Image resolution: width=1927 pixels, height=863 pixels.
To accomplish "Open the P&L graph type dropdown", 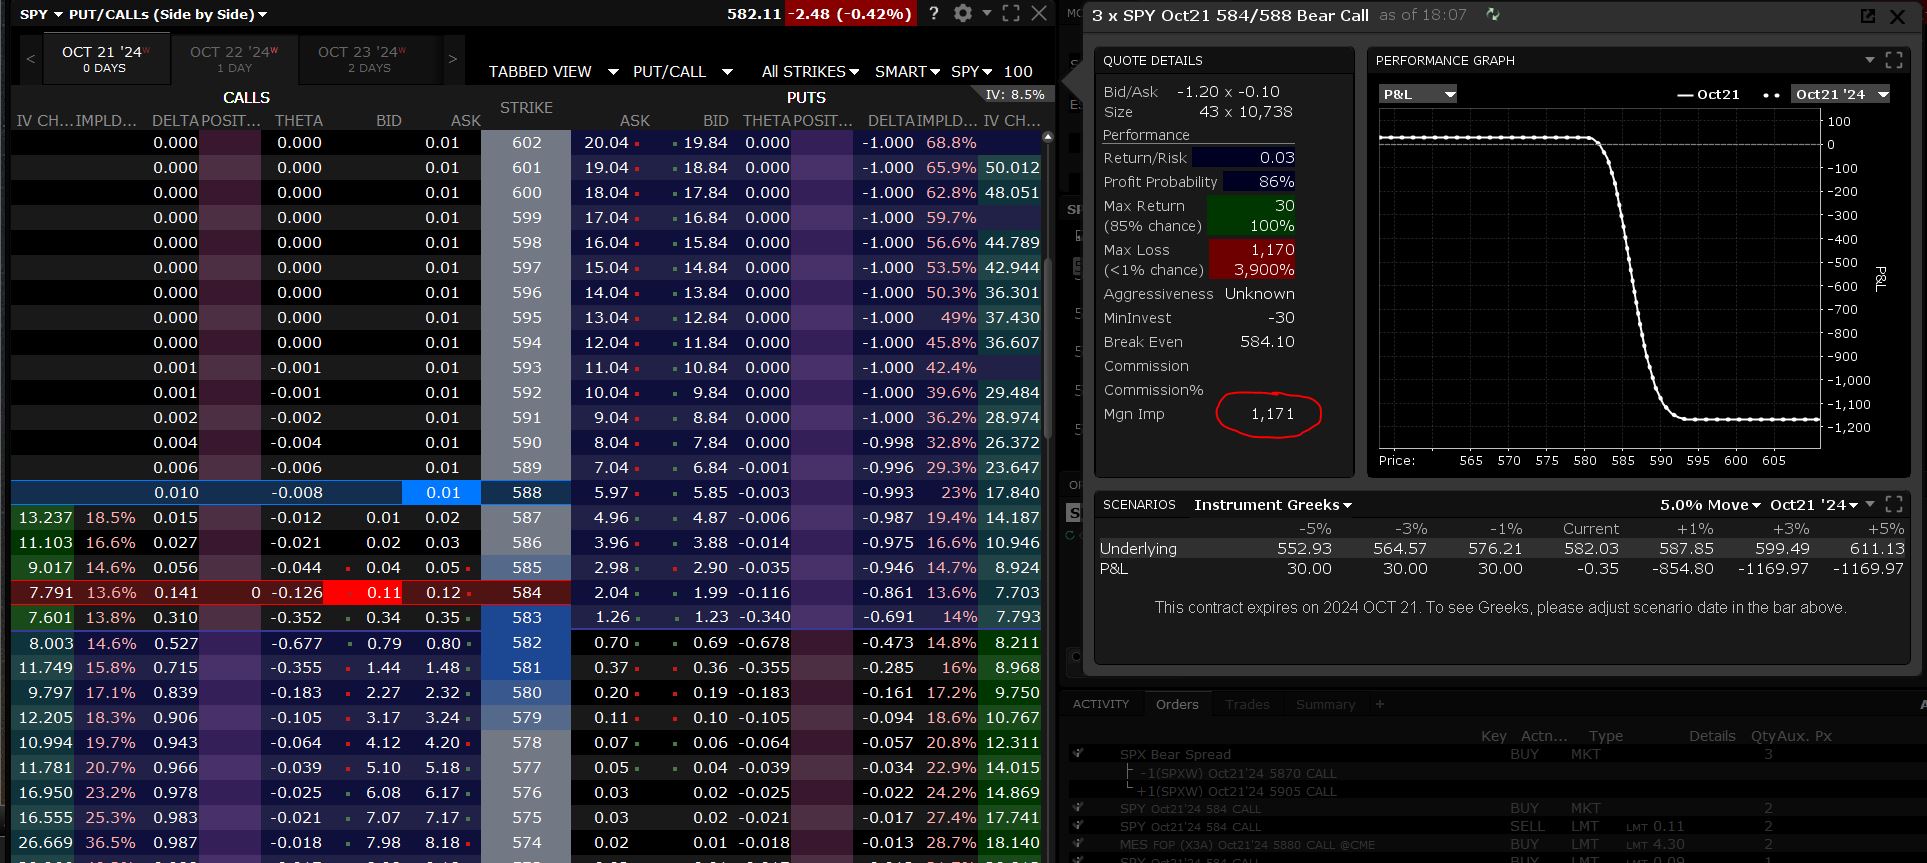I will pyautogui.click(x=1418, y=94).
